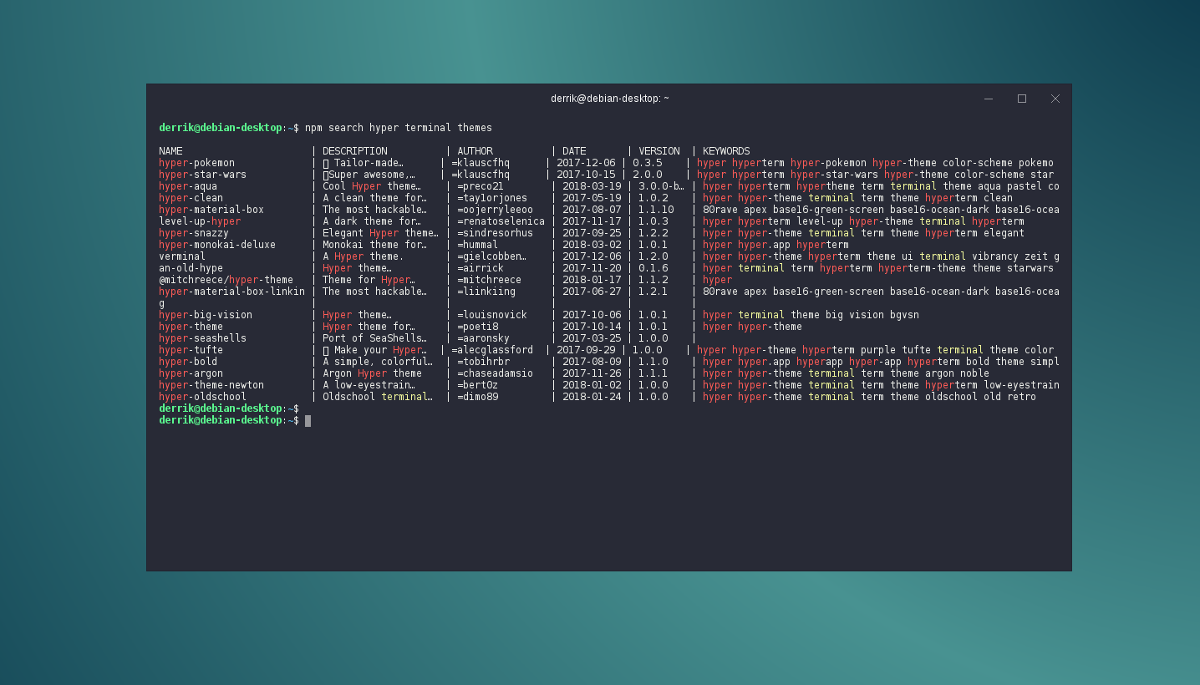Select package name 'hyper-pokemon' in NAME column
The width and height of the screenshot is (1200, 685).
197,163
